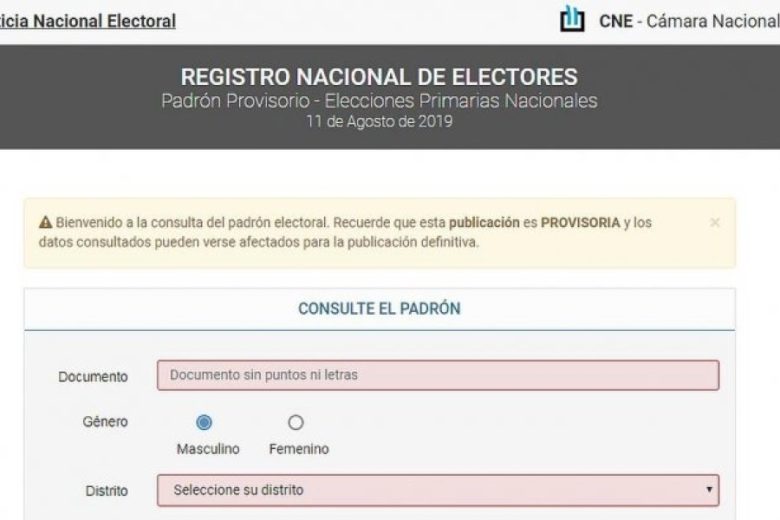Click the CONSULTE EL PADRÓN panel heading
Image resolution: width=780 pixels, height=520 pixels.
tap(379, 309)
